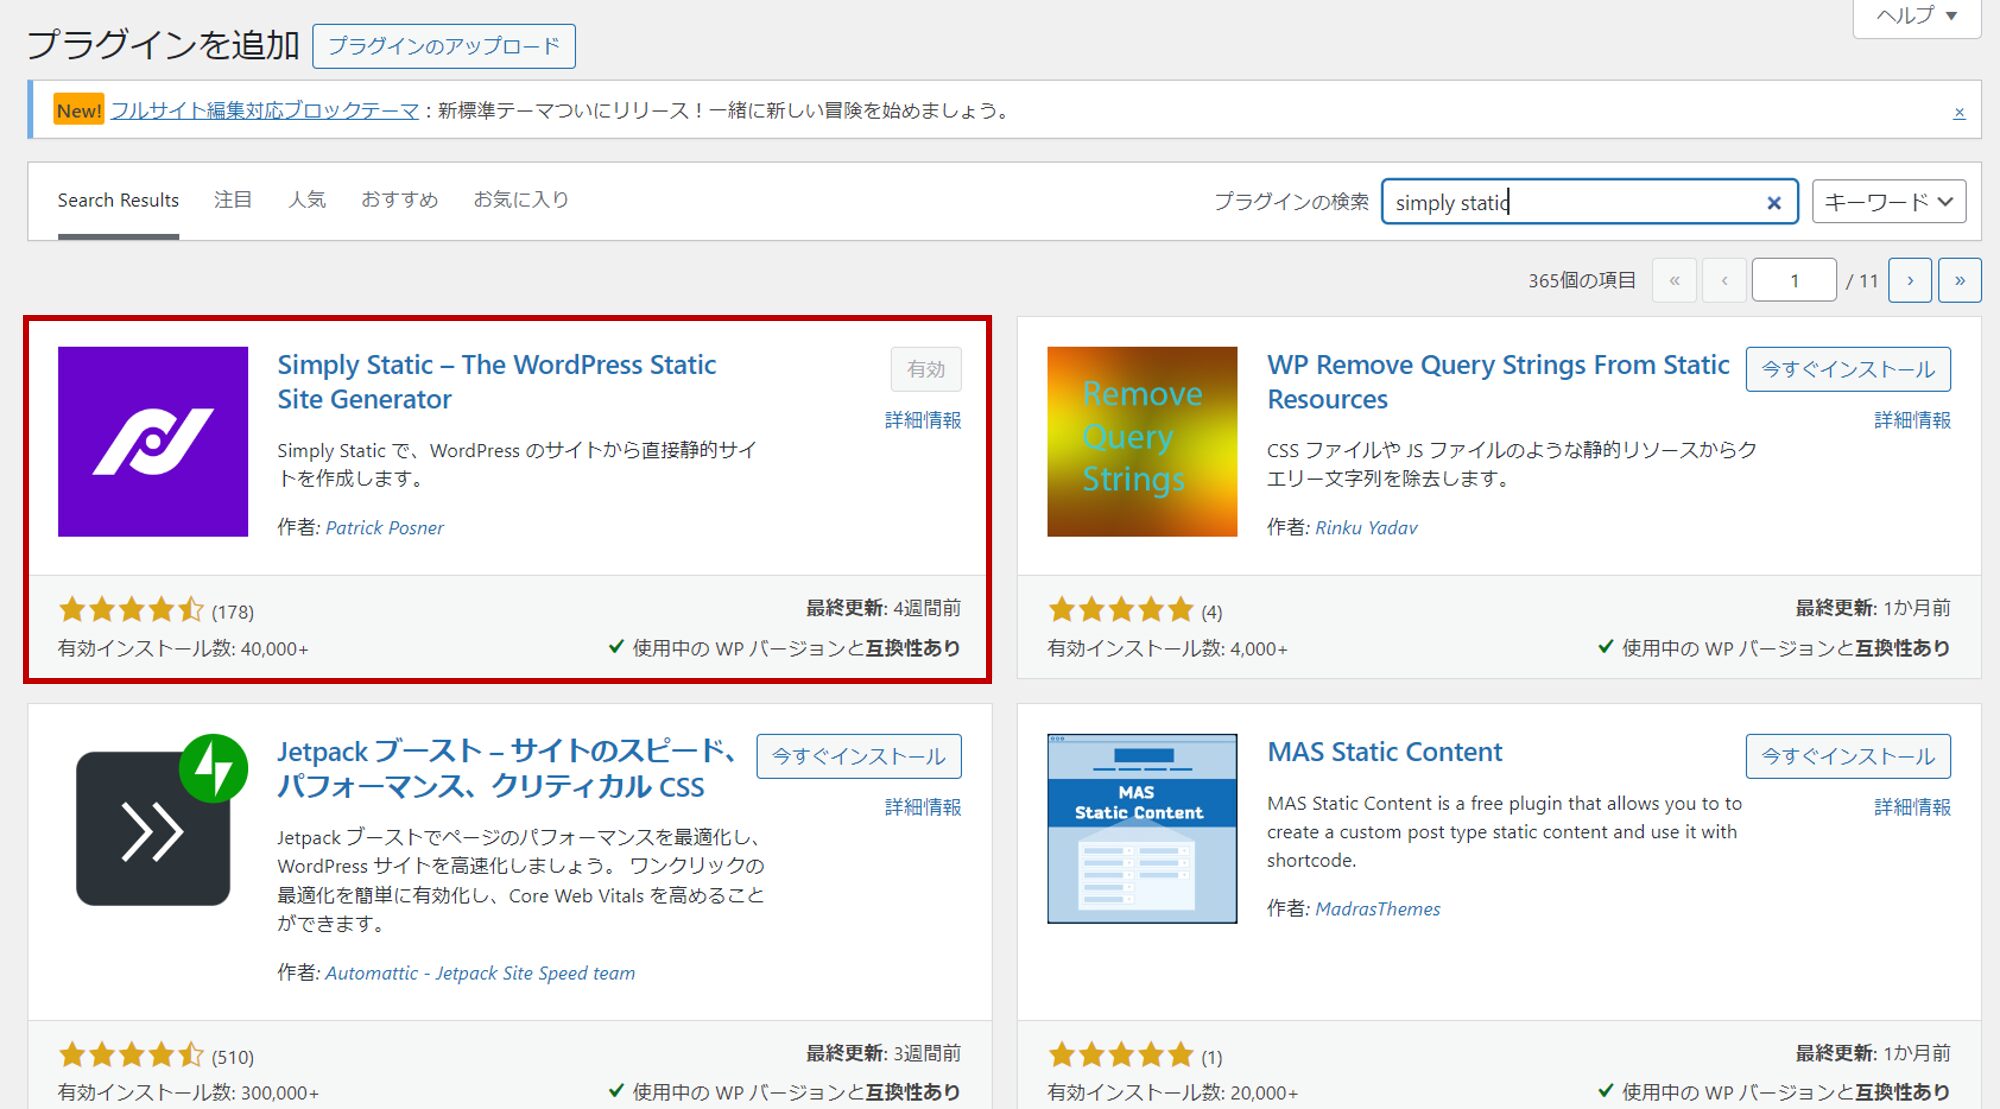The height and width of the screenshot is (1109, 2000).
Task: Click 最終更新: 4週間前 text
Action: click(884, 608)
